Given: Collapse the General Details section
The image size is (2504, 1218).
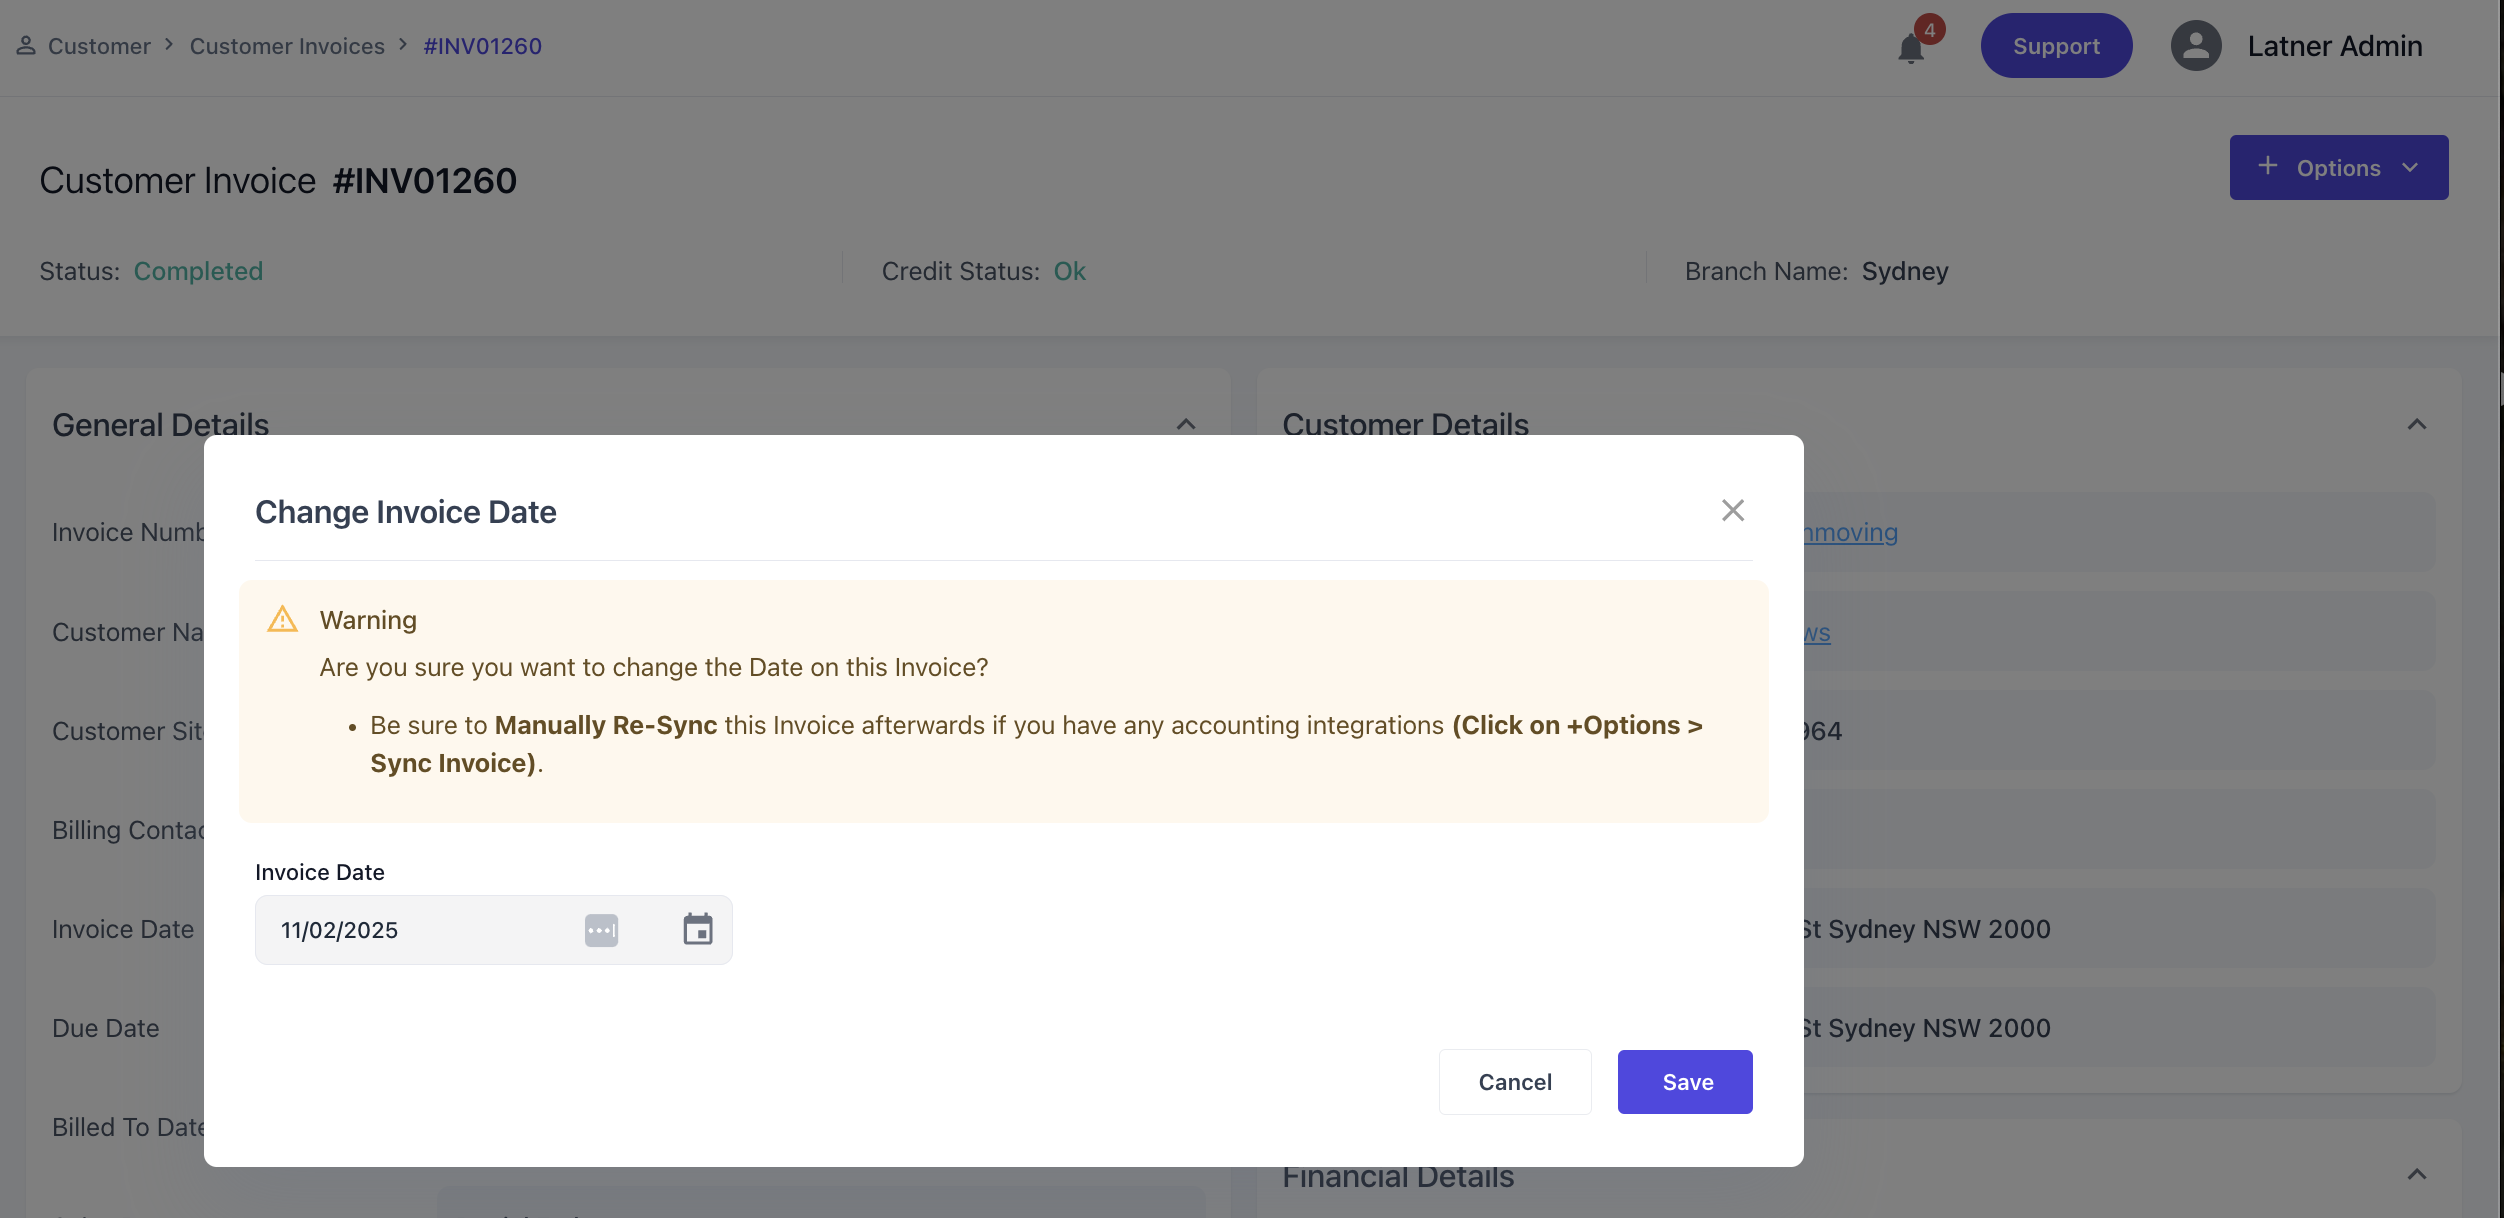Looking at the screenshot, I should point(1186,425).
